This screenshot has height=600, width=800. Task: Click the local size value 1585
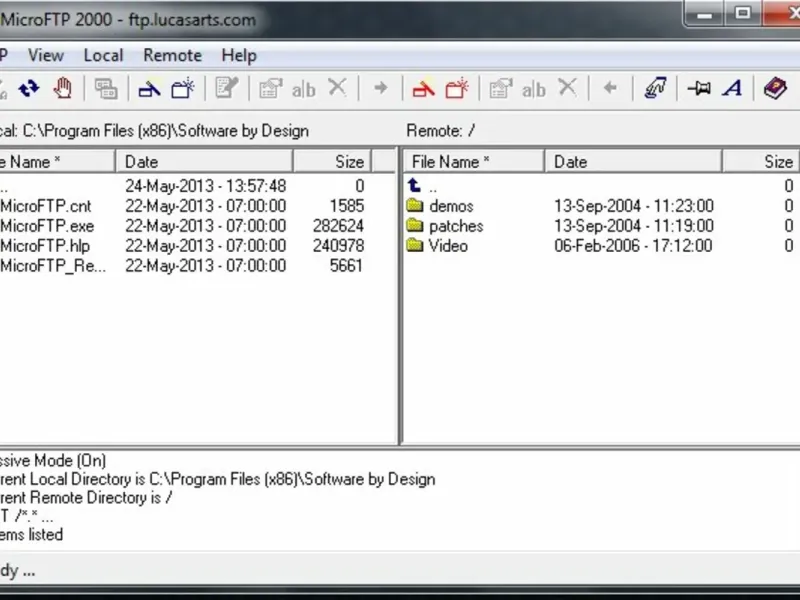click(347, 206)
